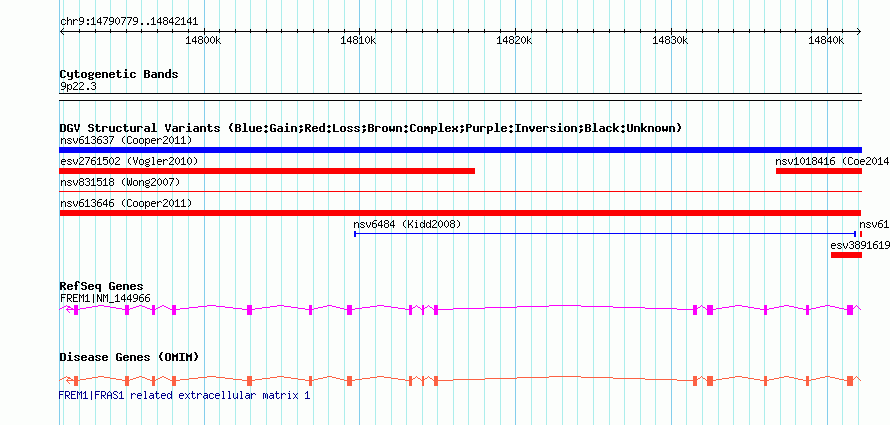
Task: Click the blue nsv613637 gain variant bar
Action: click(460, 150)
